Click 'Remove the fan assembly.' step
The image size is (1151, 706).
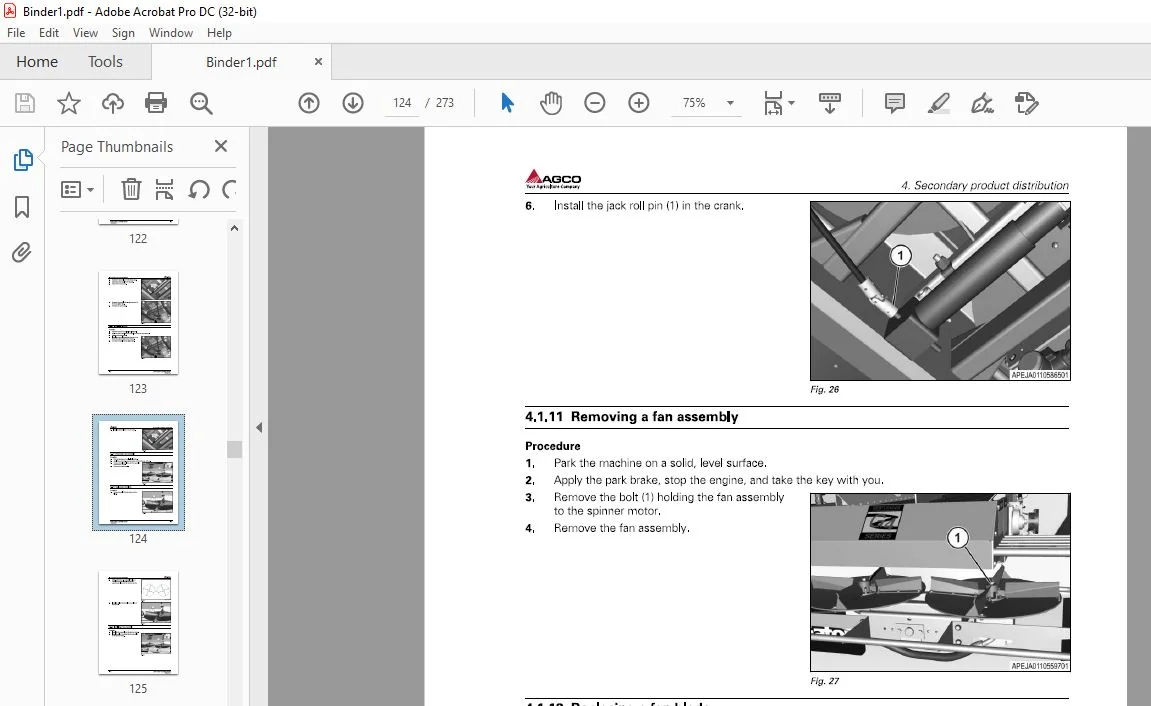click(x=622, y=528)
